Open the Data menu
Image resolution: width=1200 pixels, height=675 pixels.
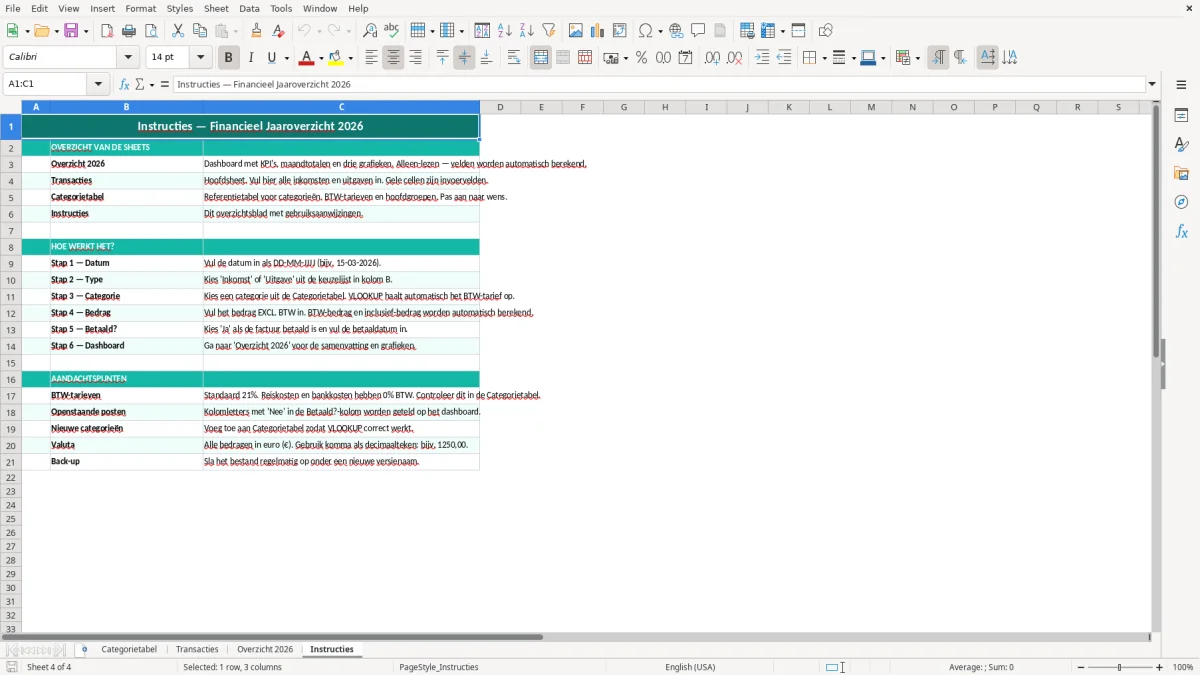pyautogui.click(x=249, y=8)
